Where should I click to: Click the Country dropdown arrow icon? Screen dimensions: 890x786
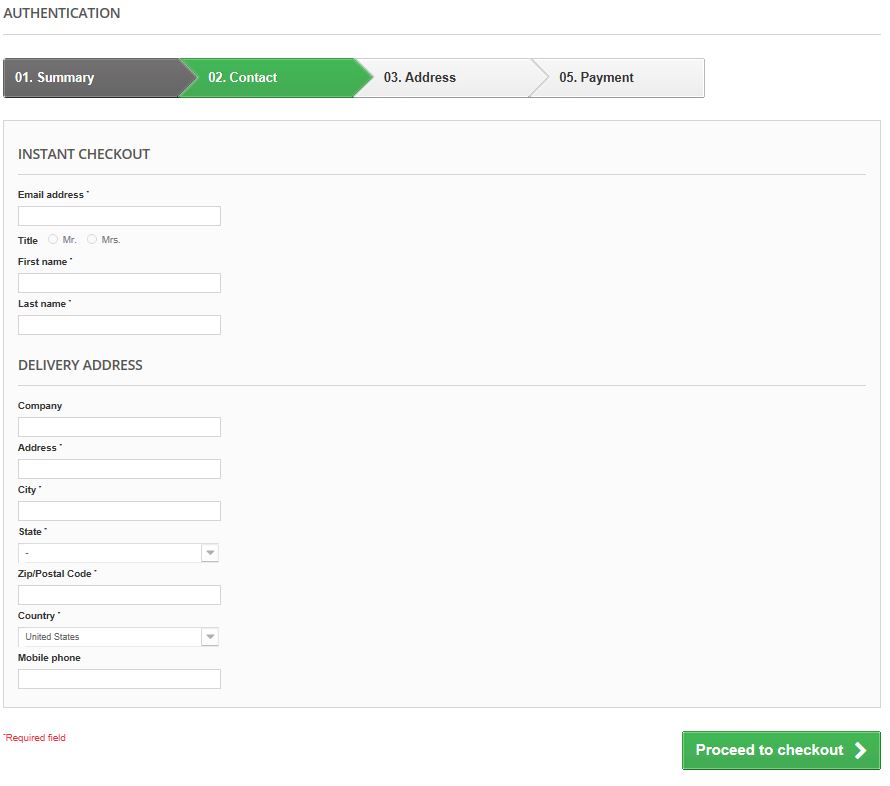point(210,637)
